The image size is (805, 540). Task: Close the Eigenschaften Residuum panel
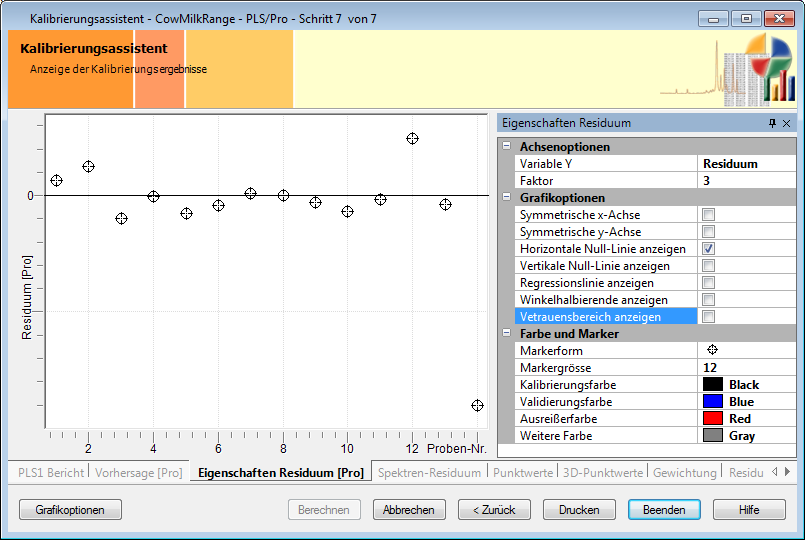786,123
